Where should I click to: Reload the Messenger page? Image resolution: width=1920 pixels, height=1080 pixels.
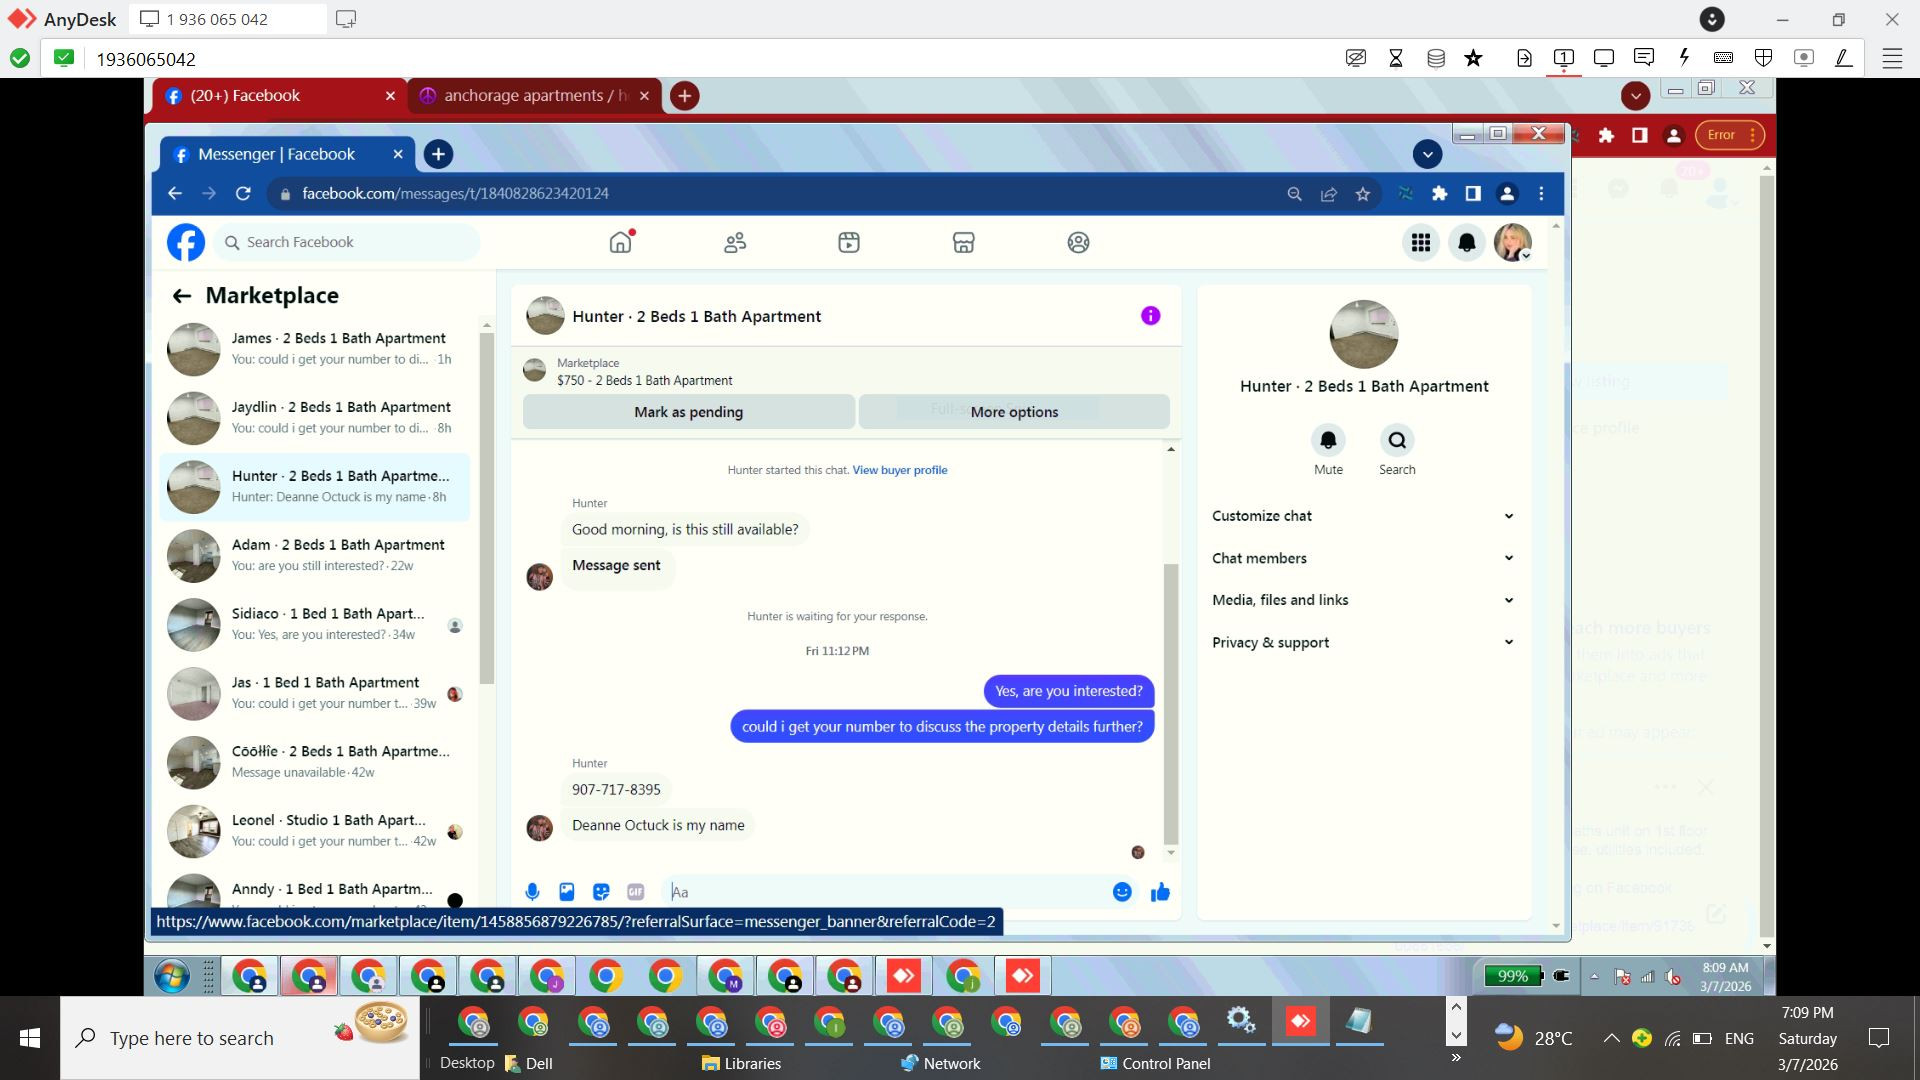[x=243, y=194]
